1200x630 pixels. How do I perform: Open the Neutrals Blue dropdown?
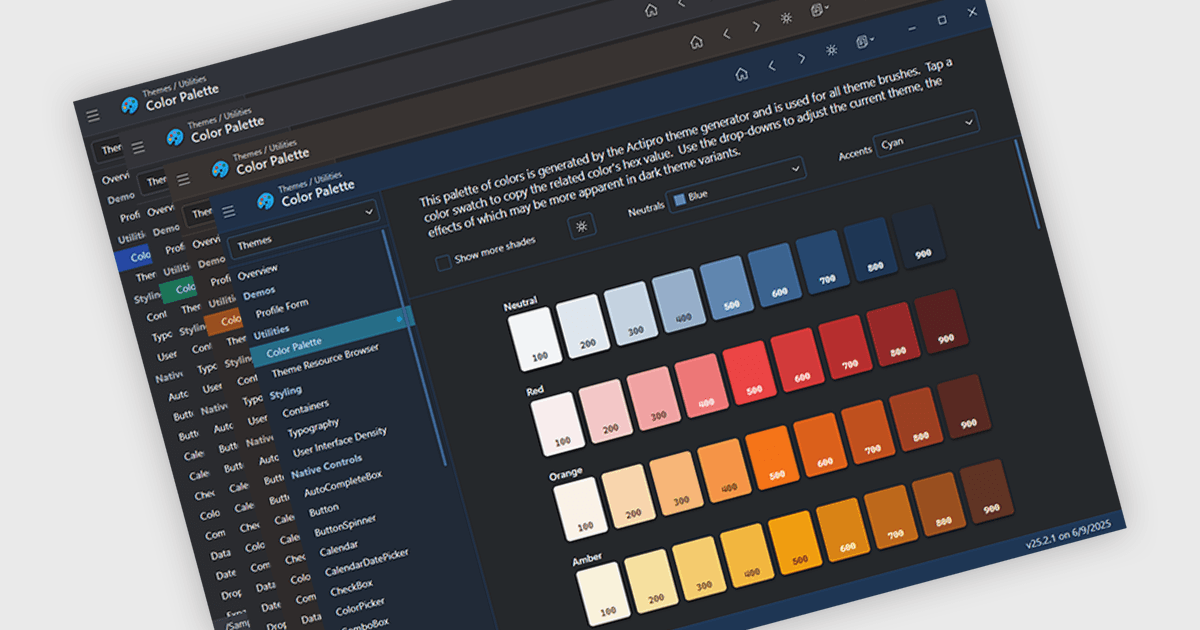coord(737,184)
